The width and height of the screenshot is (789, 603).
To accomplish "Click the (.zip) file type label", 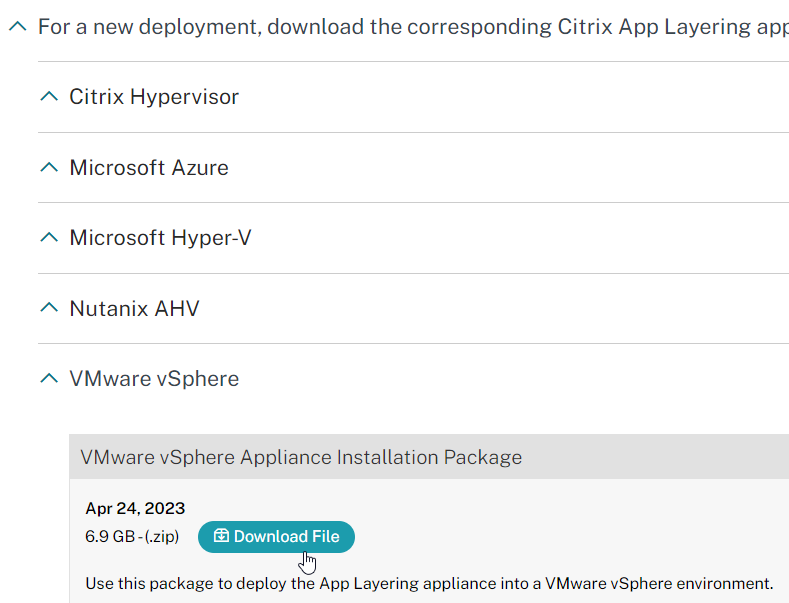I will [162, 537].
